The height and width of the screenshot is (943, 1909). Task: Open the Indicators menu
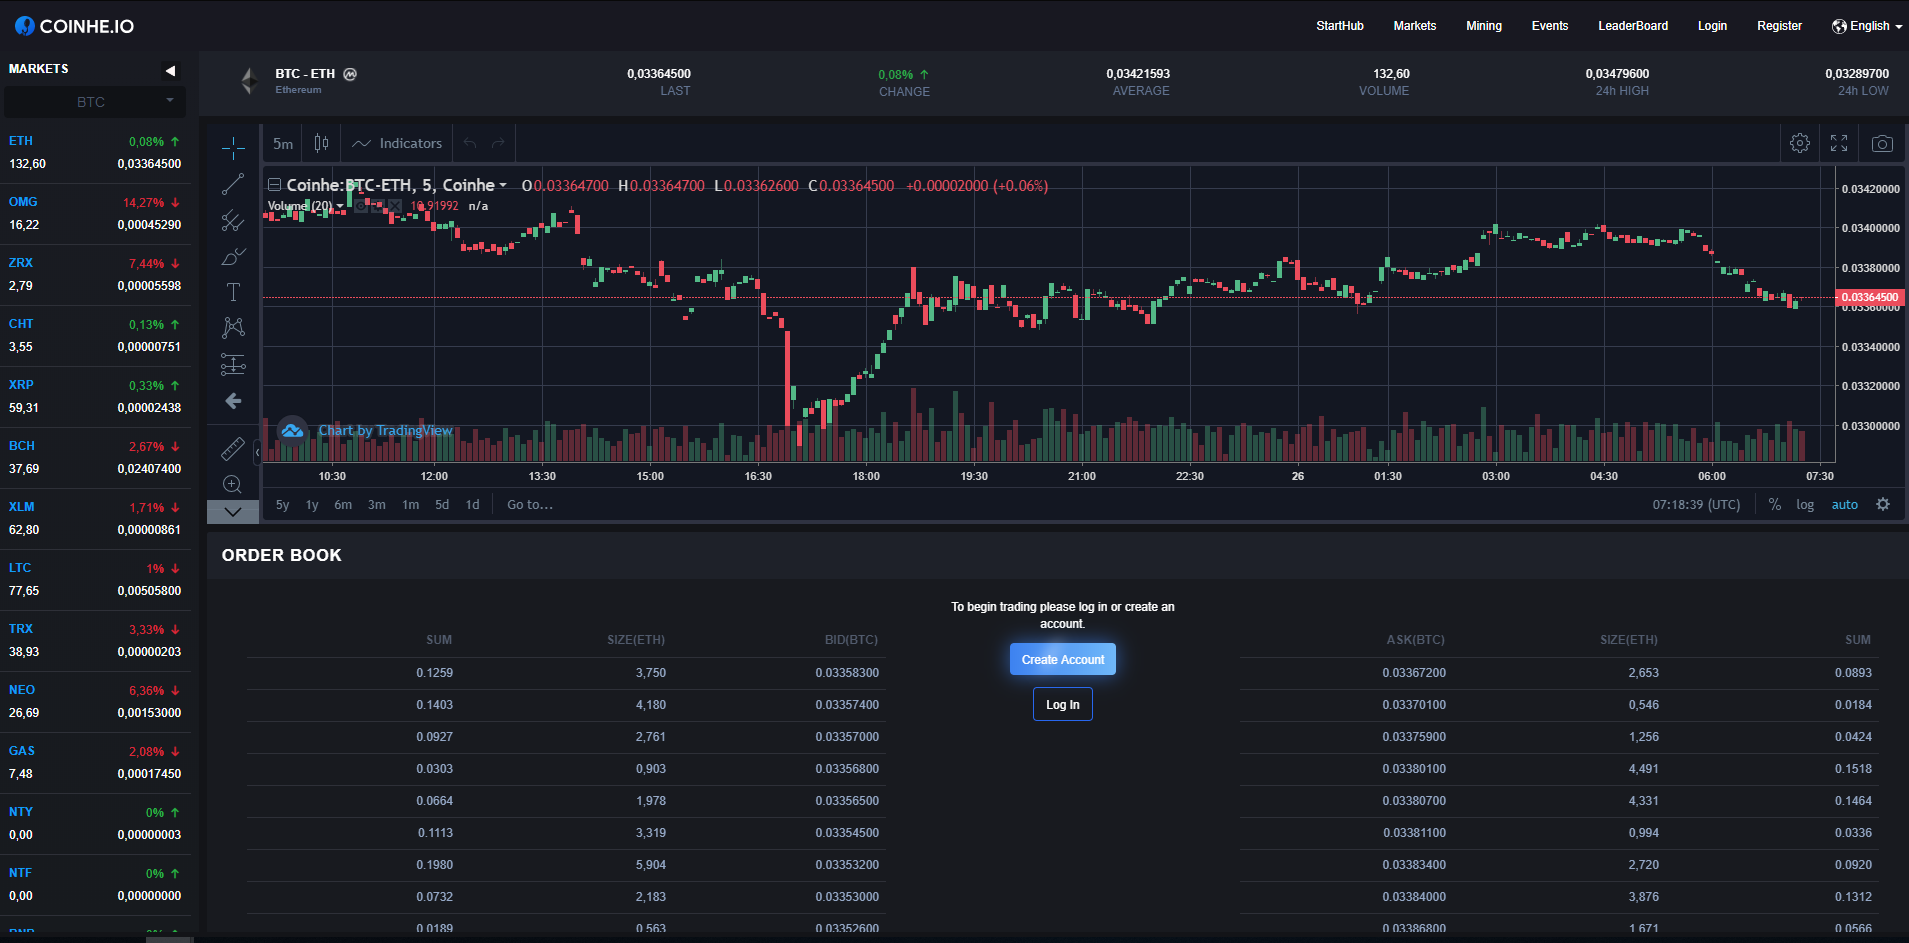tap(397, 143)
